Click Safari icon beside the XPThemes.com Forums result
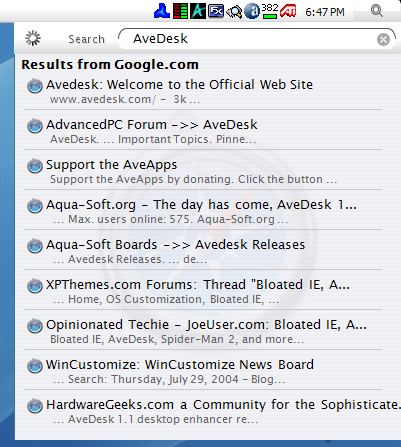 (35, 286)
